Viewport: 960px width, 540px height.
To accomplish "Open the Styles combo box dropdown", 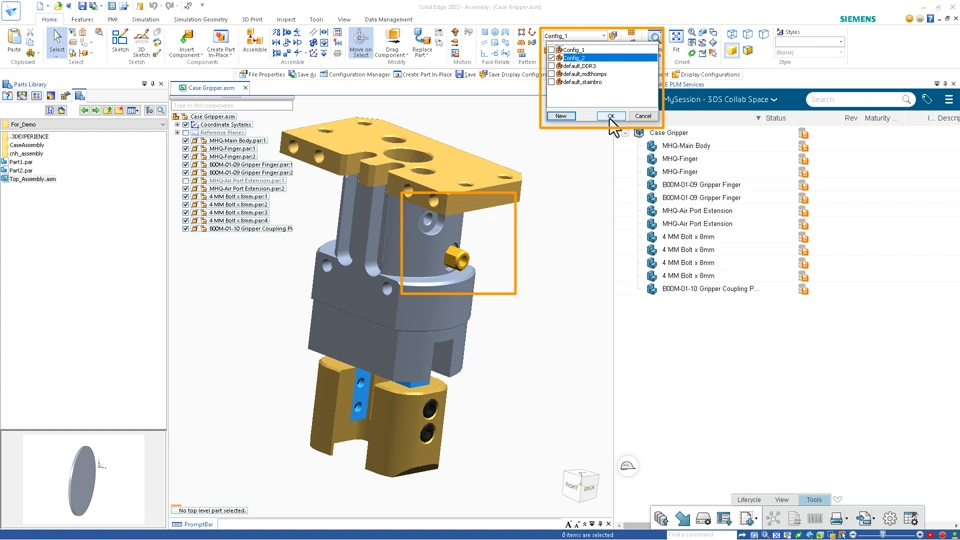I will (x=840, y=42).
